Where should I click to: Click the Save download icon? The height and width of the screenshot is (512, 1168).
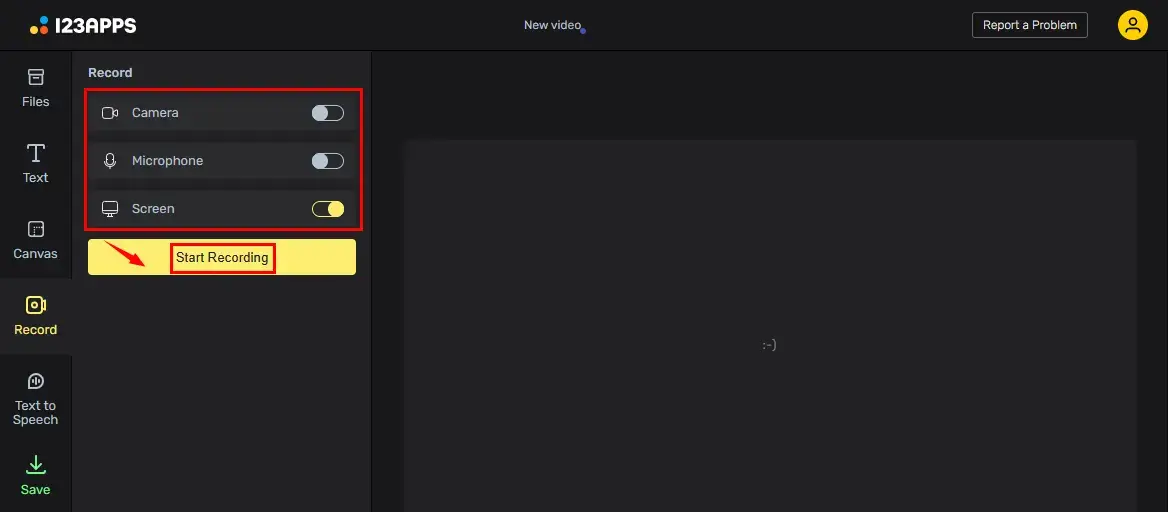(x=36, y=465)
